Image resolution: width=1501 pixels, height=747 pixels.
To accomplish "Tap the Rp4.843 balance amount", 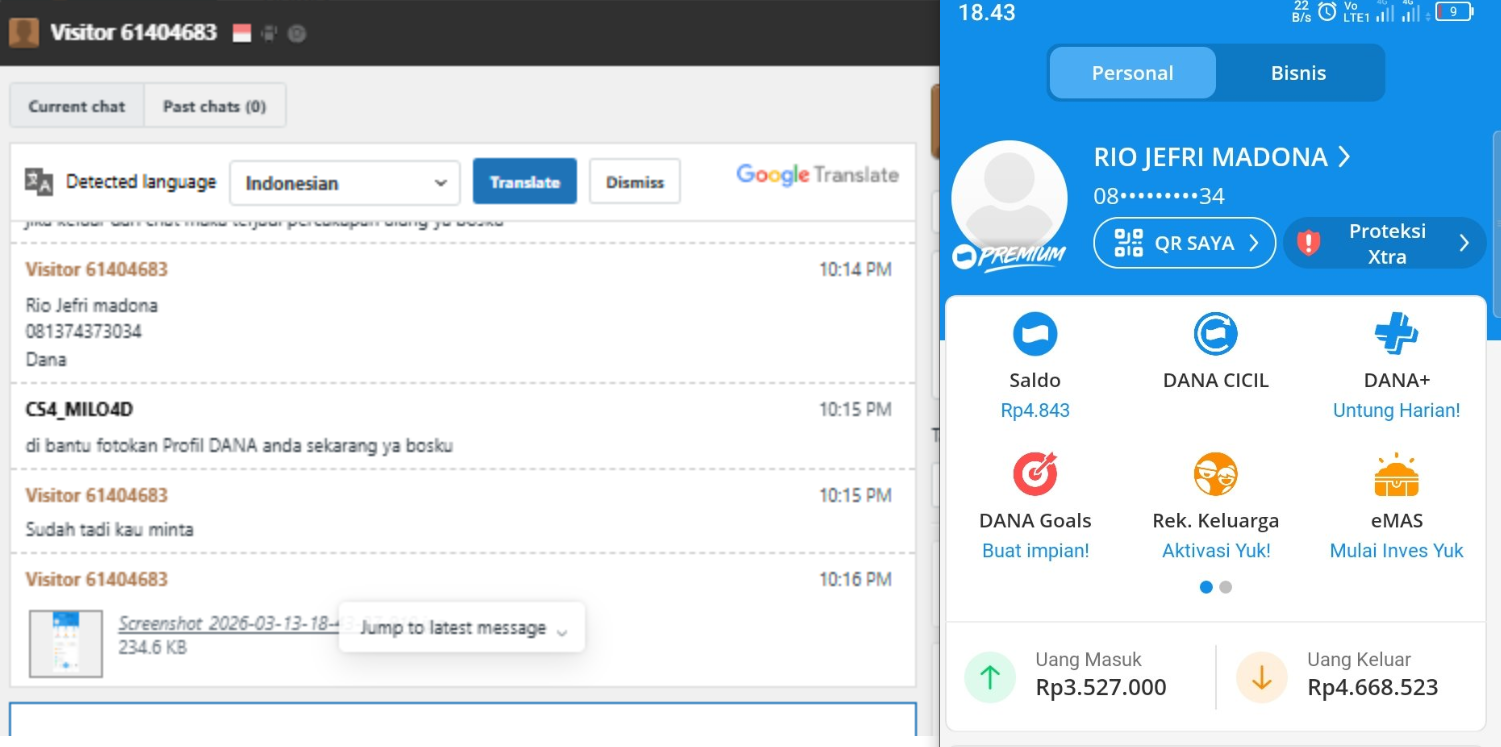I will [x=1035, y=410].
